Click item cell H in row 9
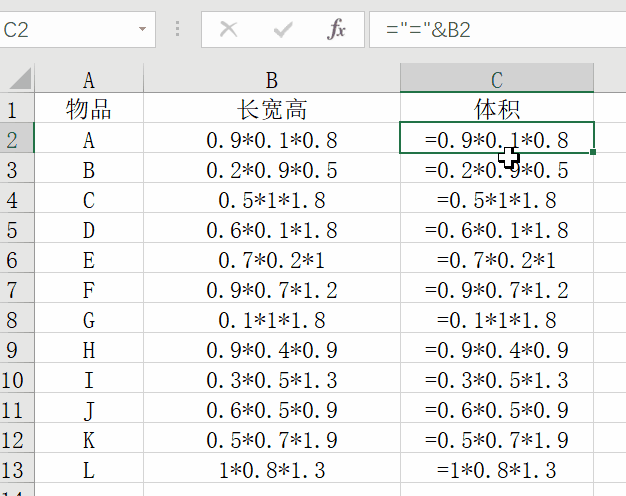Viewport: 626px width, 496px height. pos(89,347)
